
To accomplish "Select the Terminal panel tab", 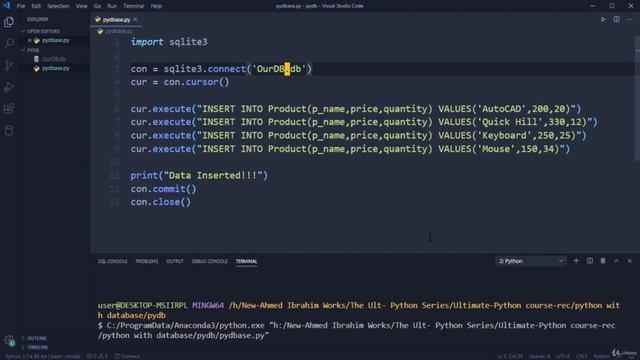I will pyautogui.click(x=246, y=261).
